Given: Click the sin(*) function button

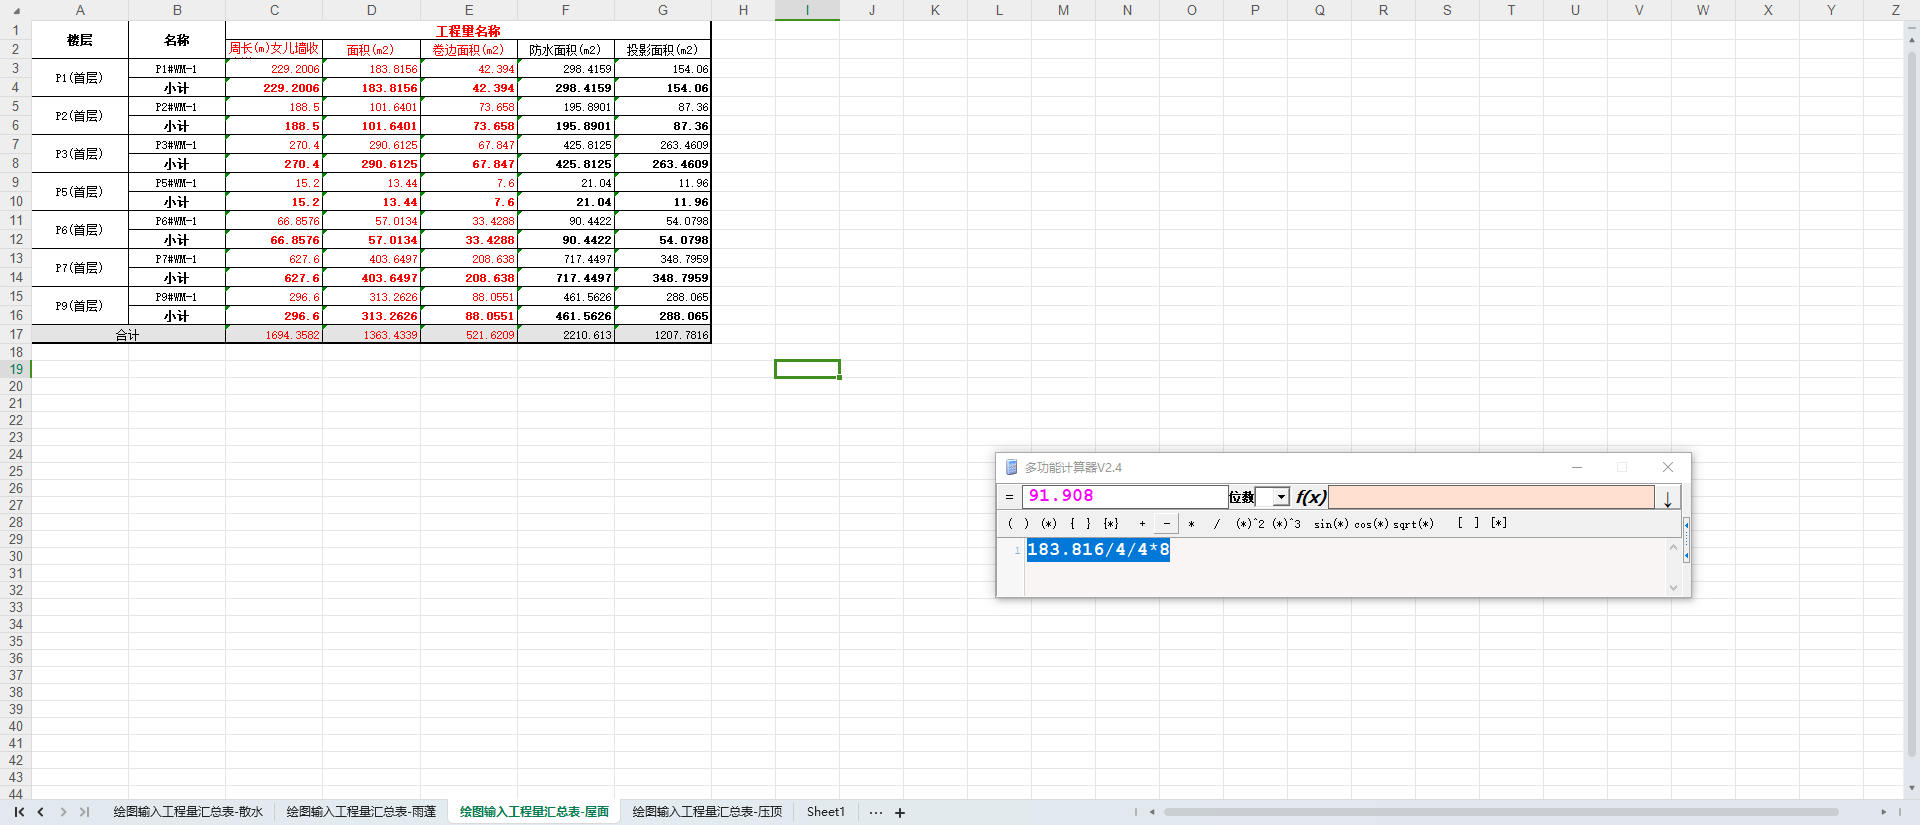Looking at the screenshot, I should point(1331,524).
